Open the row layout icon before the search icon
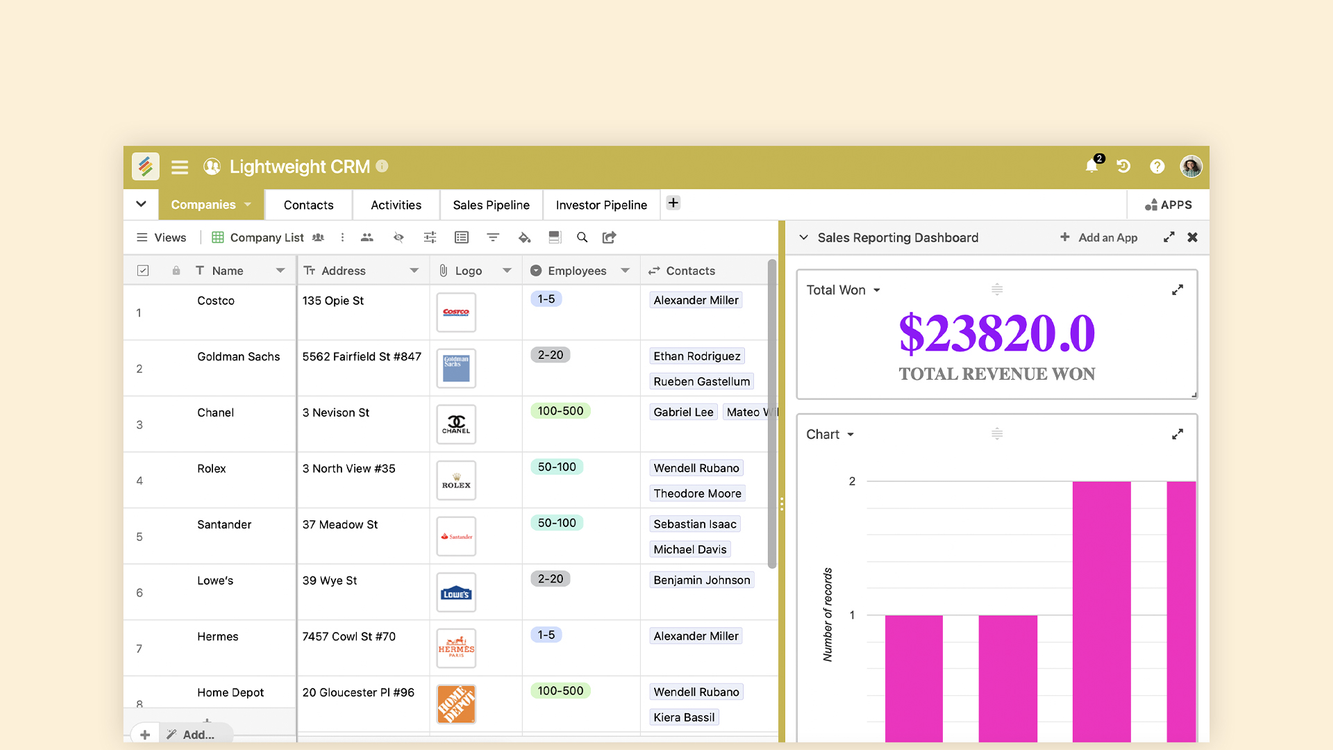Screen dimensions: 1333x750 click(555, 238)
